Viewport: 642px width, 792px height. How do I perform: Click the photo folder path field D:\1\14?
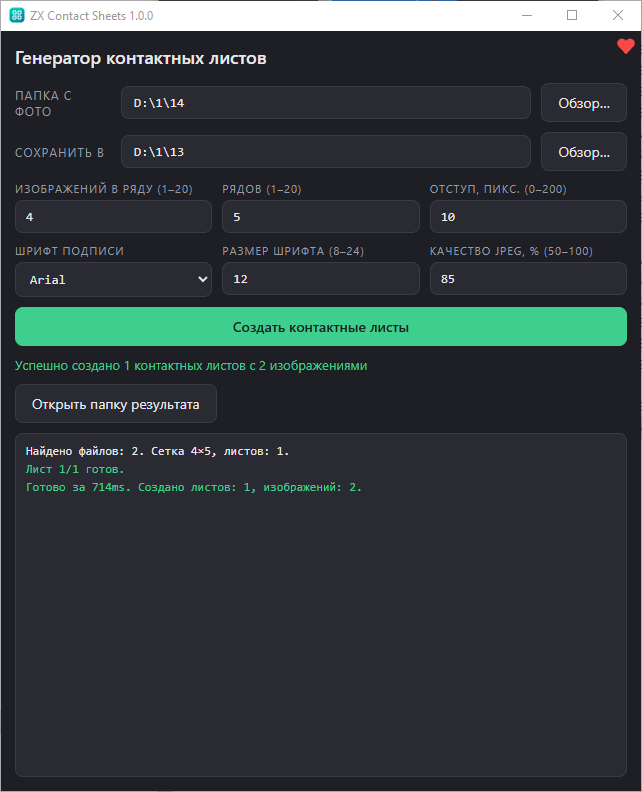pyautogui.click(x=326, y=103)
